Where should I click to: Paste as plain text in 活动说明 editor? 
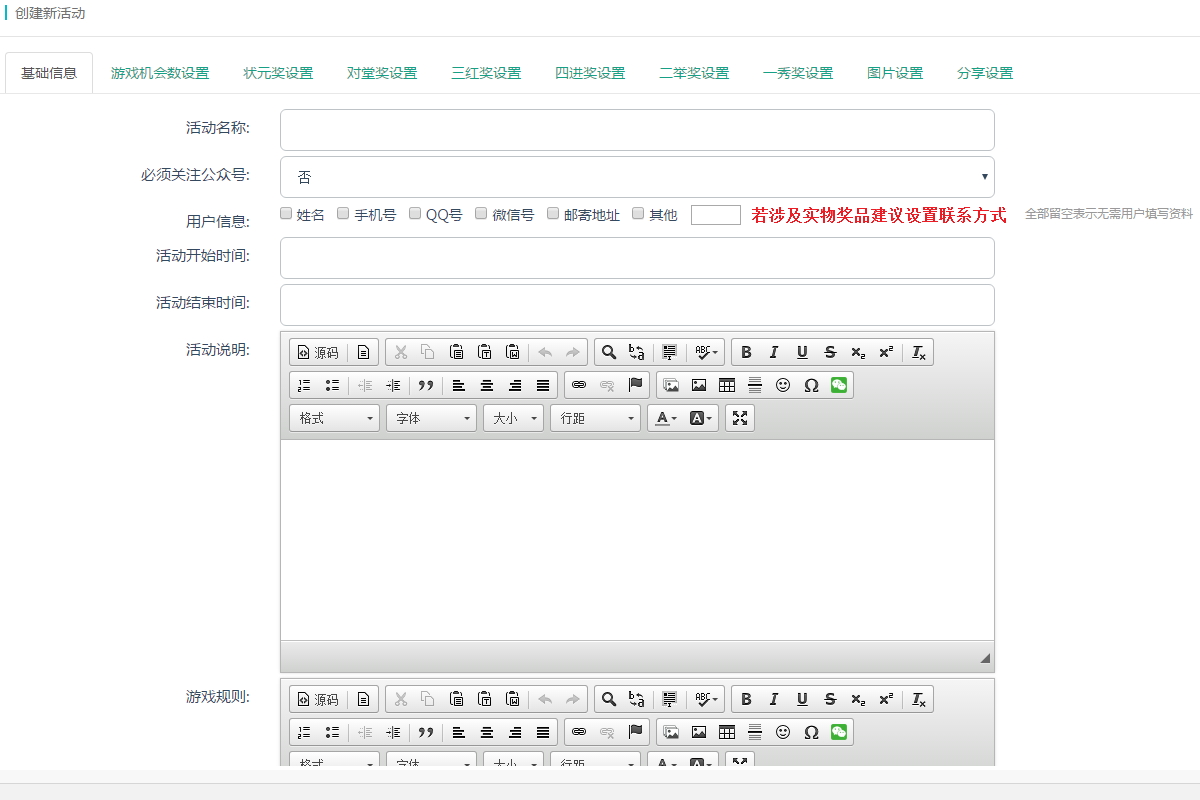[x=484, y=352]
